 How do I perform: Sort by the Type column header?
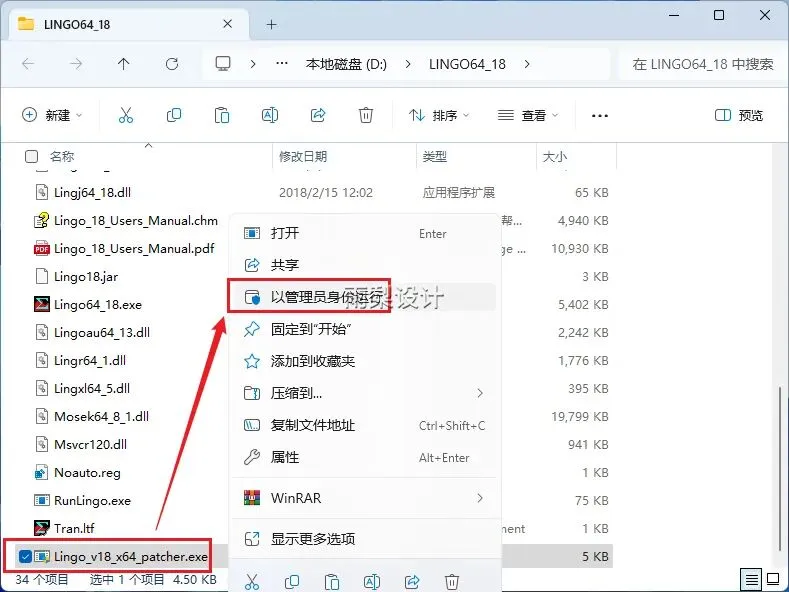(x=435, y=157)
